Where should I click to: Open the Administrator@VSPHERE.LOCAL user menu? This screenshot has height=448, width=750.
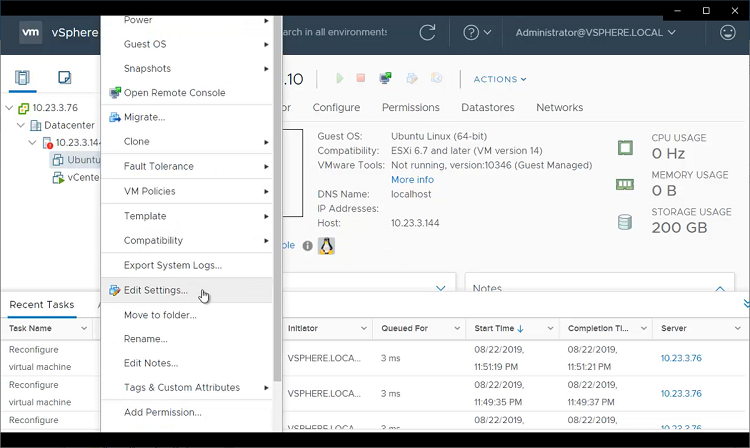(x=596, y=33)
